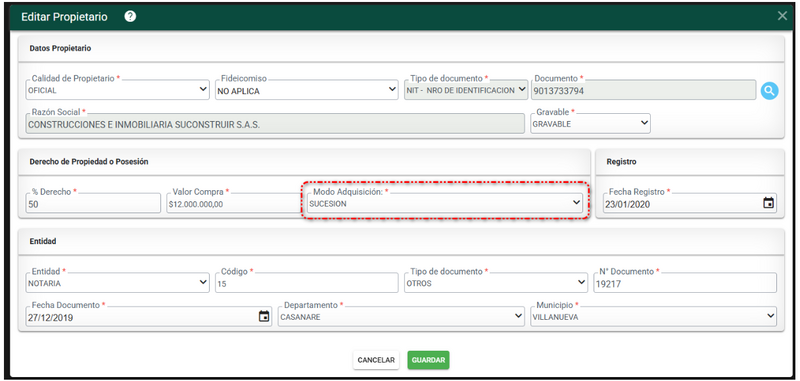The image size is (800, 381).
Task: Expand the Entidad NOTARIA dropdown
Action: point(117,283)
